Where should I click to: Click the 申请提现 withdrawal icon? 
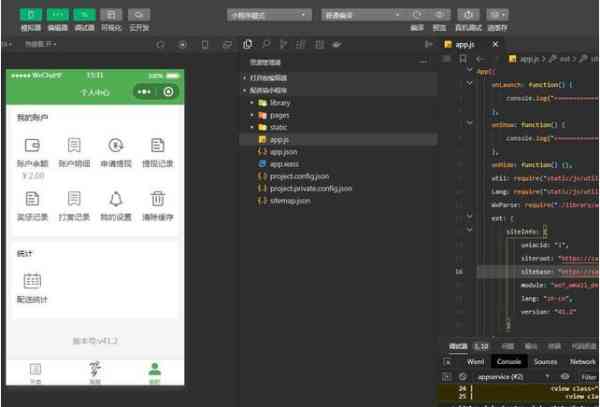116,146
